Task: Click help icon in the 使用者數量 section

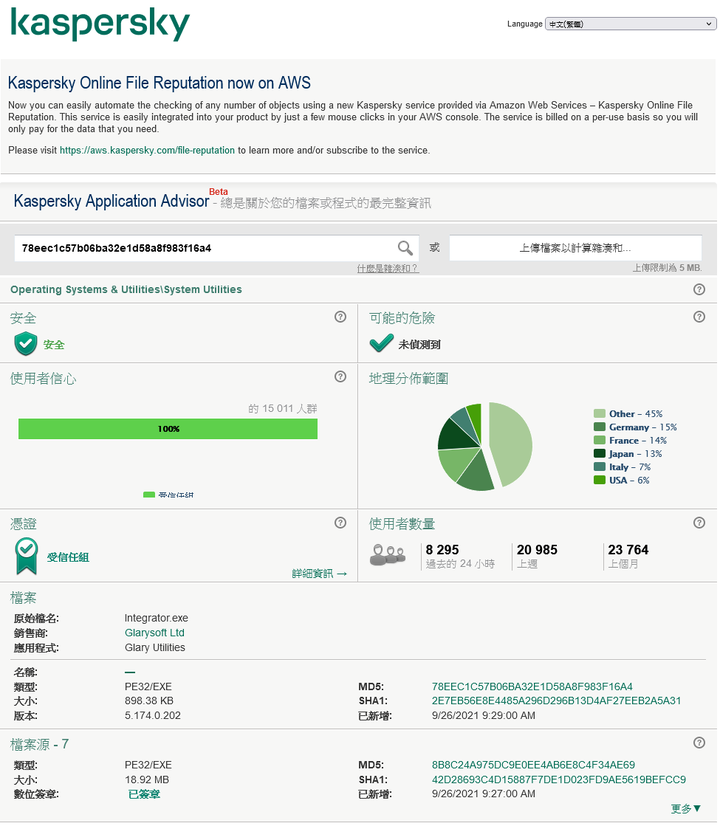Action: [x=699, y=523]
